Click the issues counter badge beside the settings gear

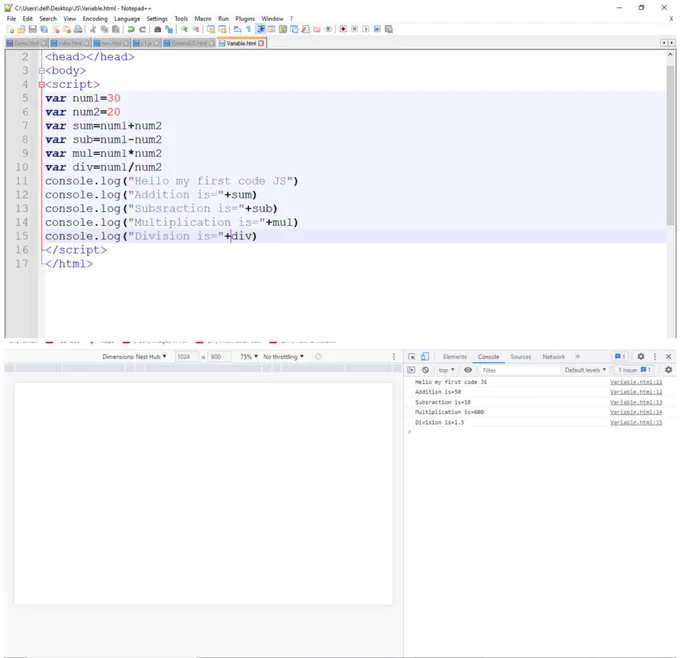click(x=620, y=357)
